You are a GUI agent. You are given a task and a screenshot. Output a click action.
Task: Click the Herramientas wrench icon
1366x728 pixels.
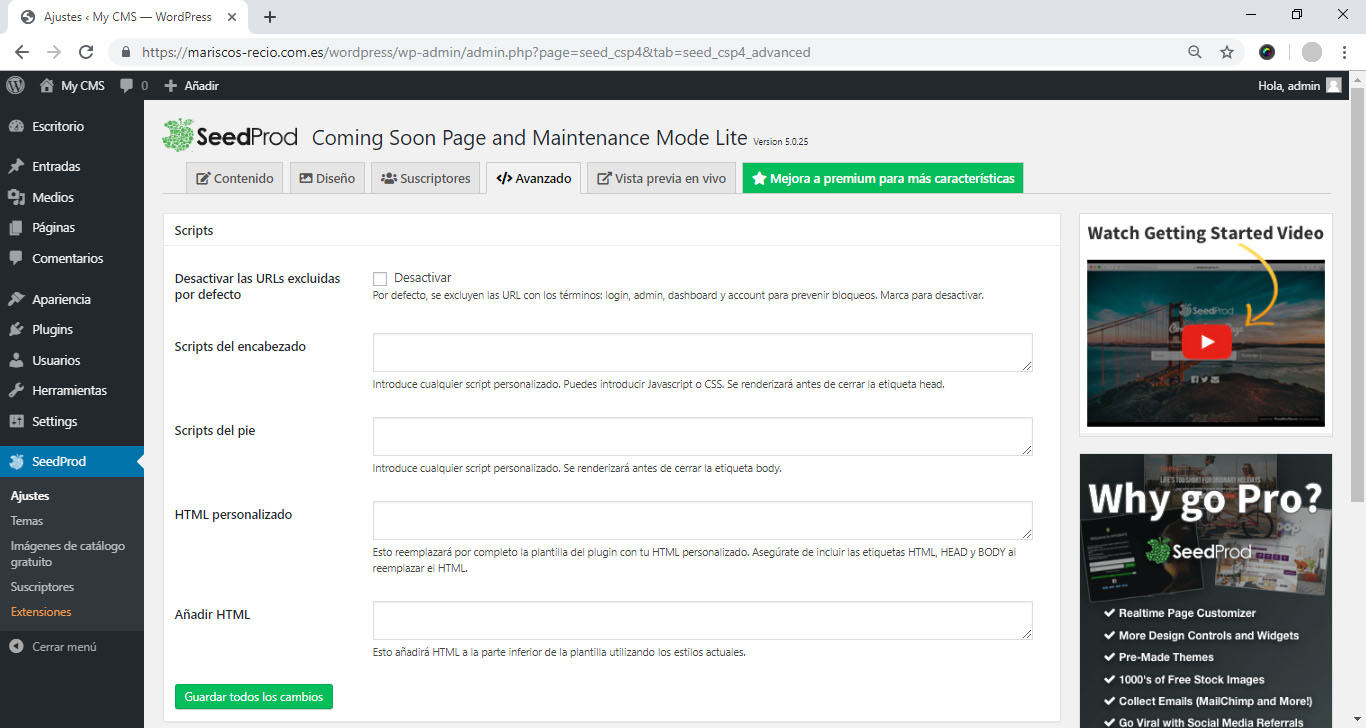16,390
